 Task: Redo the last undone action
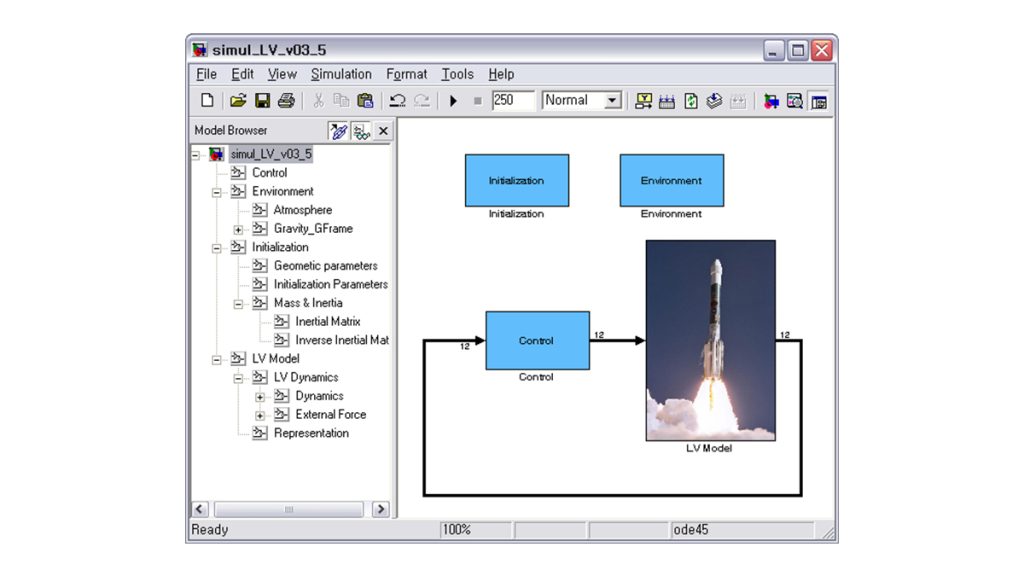coord(422,101)
